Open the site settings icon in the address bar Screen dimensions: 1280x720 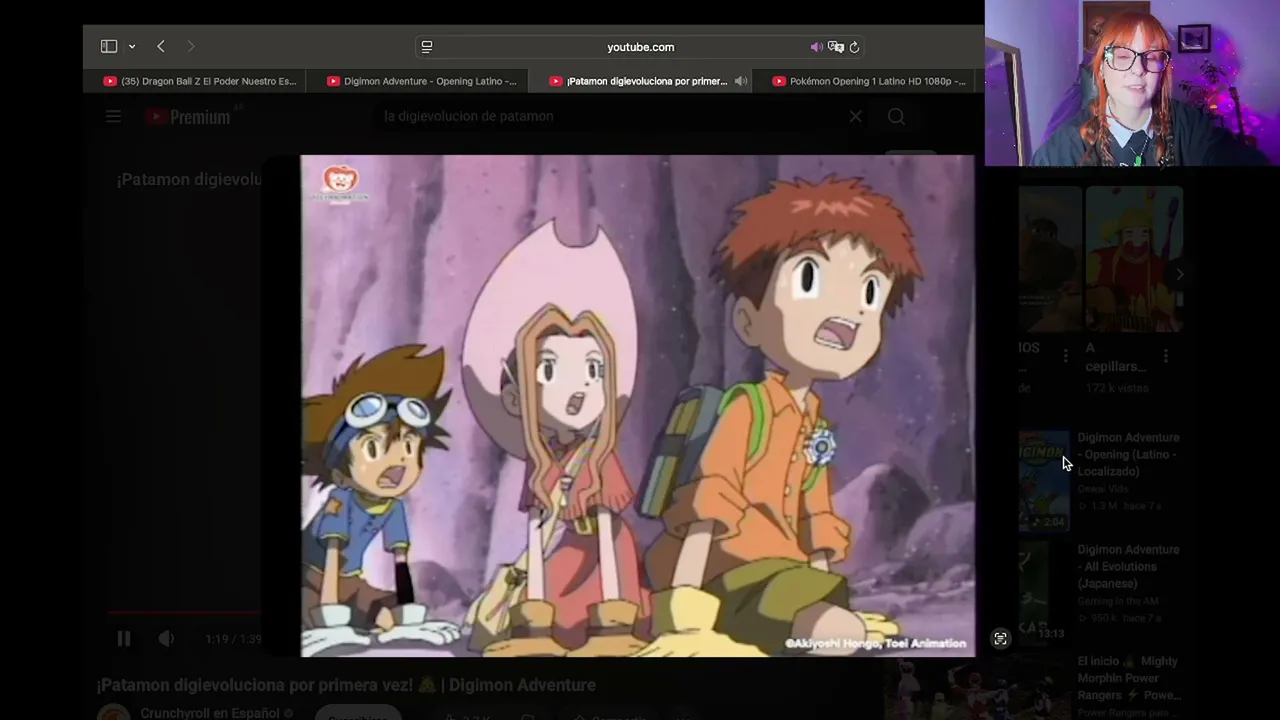click(x=427, y=47)
